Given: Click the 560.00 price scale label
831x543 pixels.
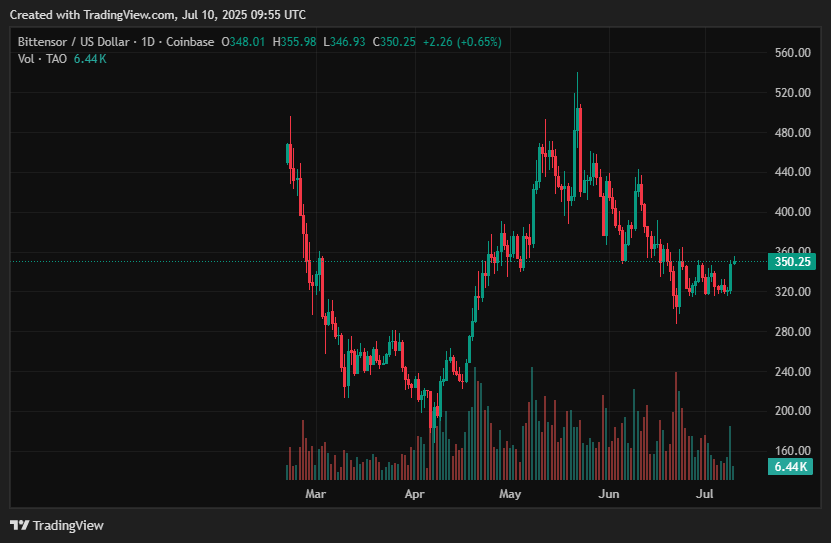Looking at the screenshot, I should [x=792, y=53].
